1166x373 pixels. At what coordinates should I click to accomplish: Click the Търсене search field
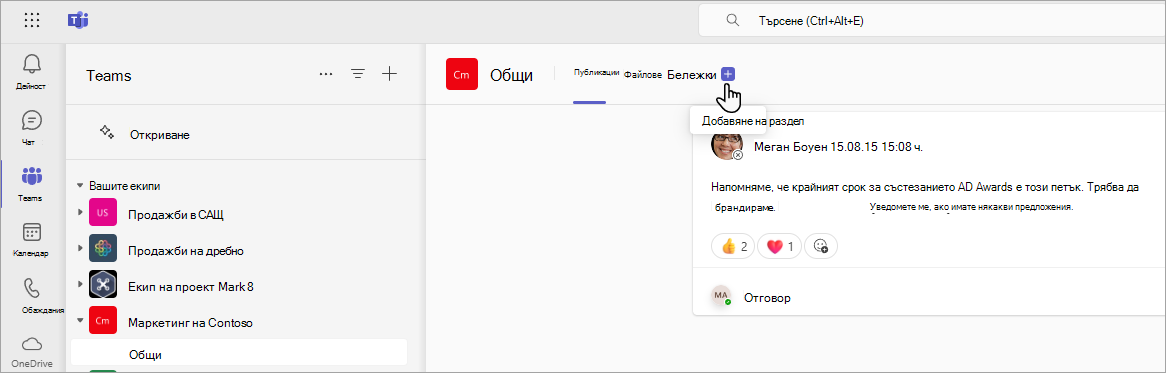click(x=933, y=21)
